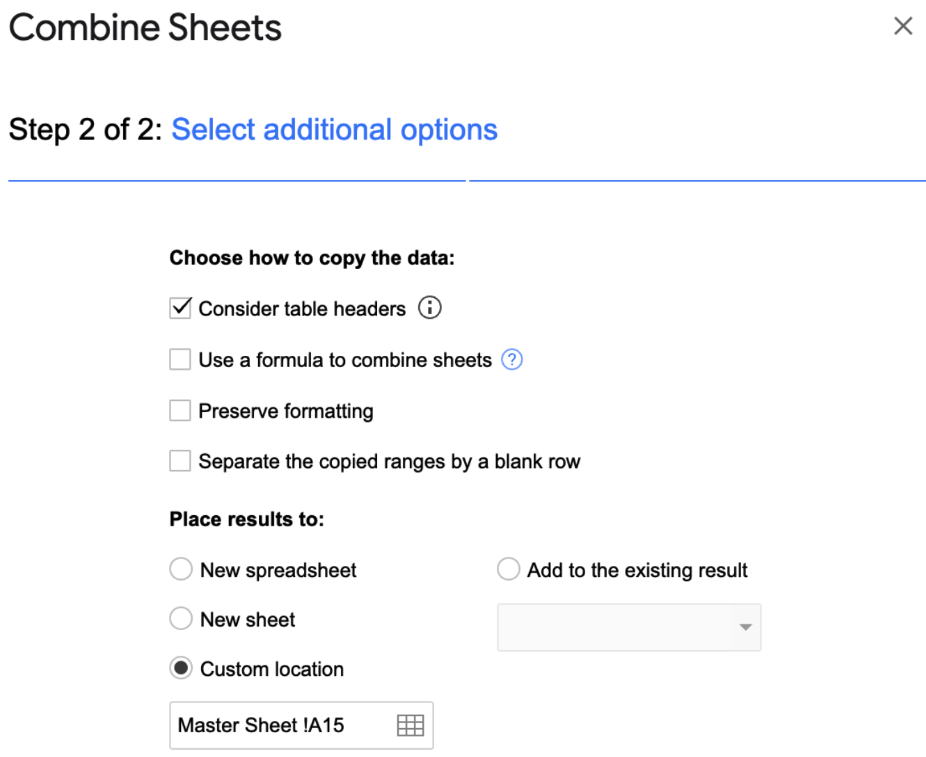Click the Step 2 of 2 label
The height and width of the screenshot is (757, 926).
pyautogui.click(x=80, y=129)
